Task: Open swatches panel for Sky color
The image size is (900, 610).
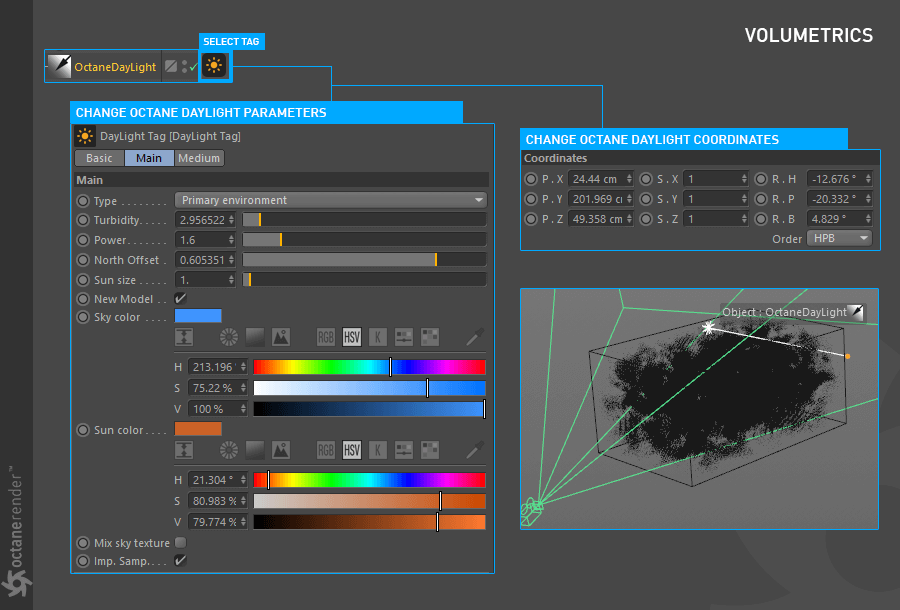Action: (x=430, y=337)
